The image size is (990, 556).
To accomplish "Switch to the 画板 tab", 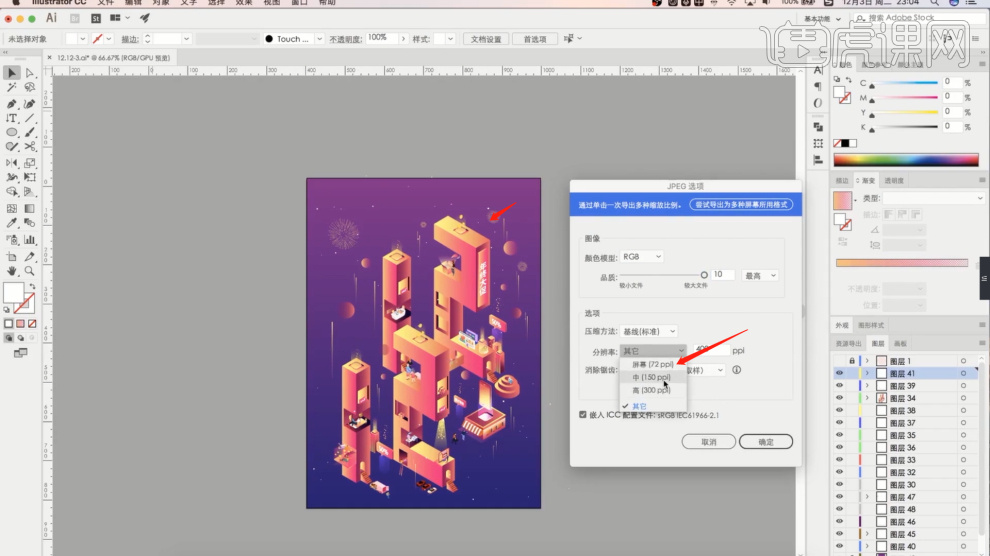I will click(900, 344).
